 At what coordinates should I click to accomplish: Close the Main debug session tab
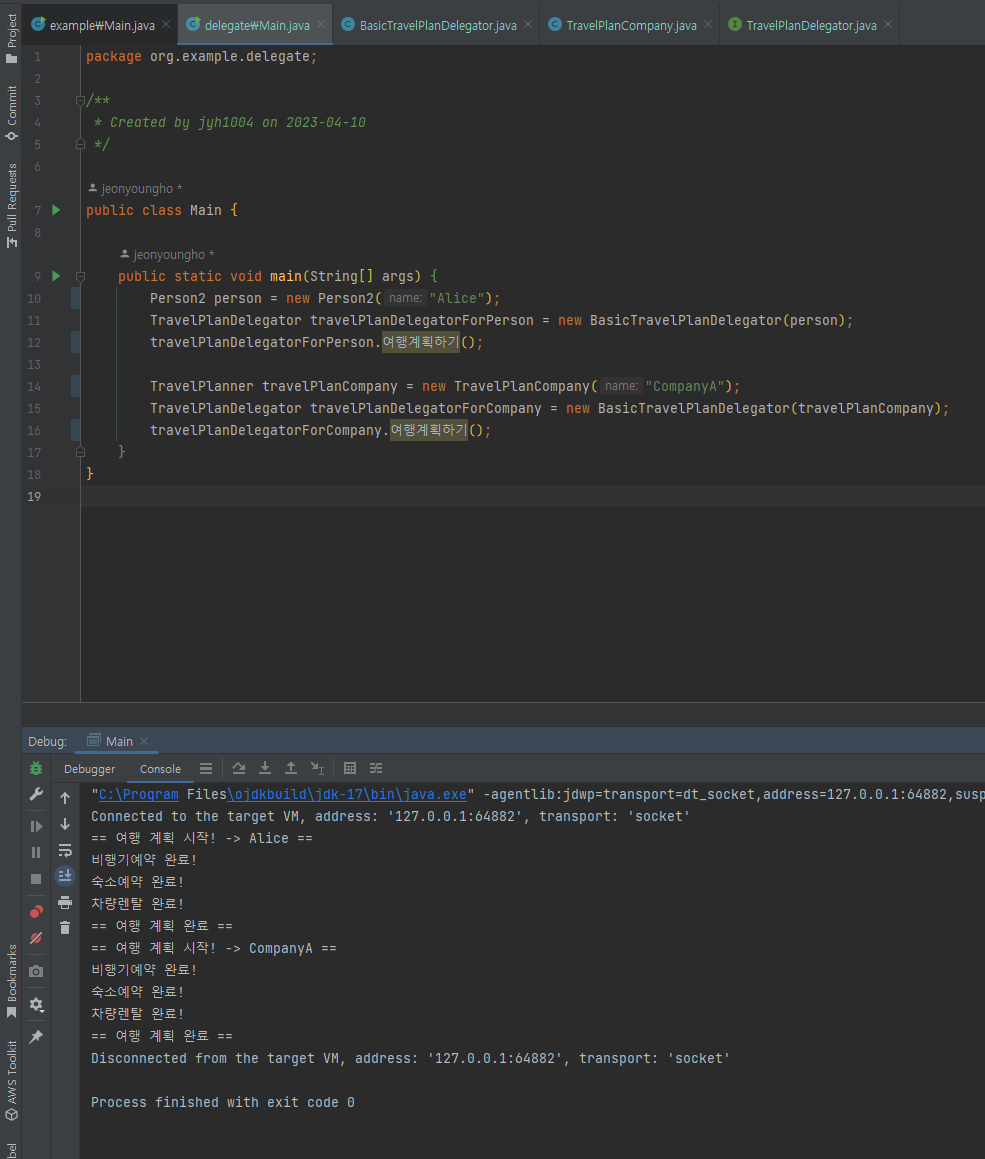pos(144,741)
